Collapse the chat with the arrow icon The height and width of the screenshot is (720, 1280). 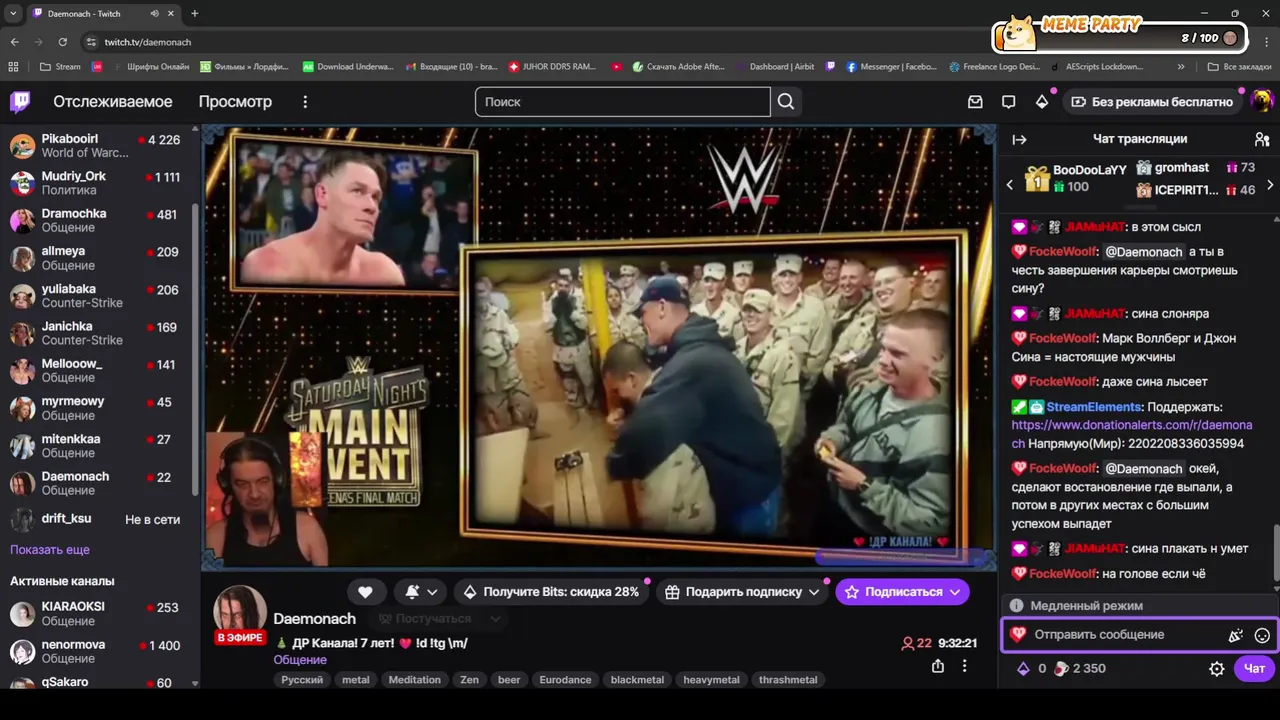(x=1019, y=139)
